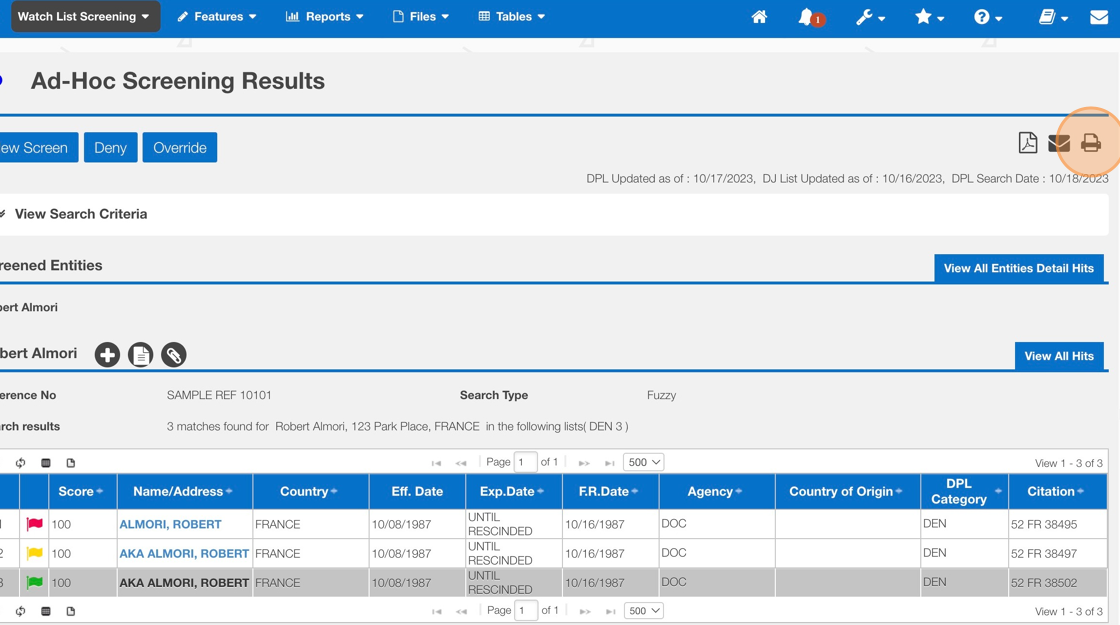
Task: Click top grid export page icon
Action: pos(71,463)
